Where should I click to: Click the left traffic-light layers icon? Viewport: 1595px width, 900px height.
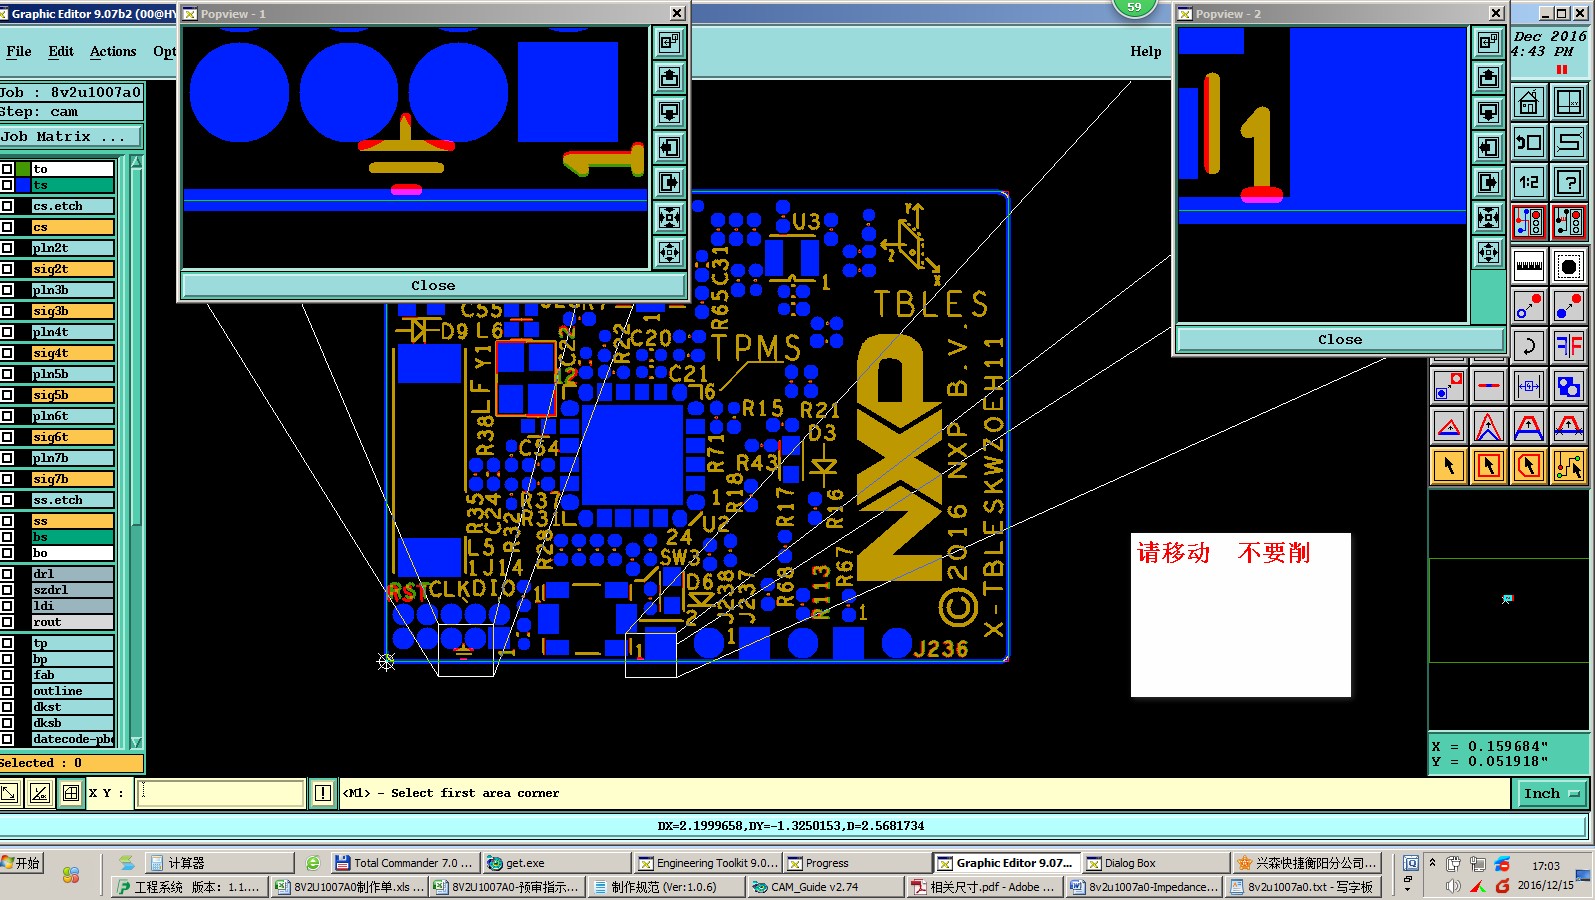[x=1528, y=222]
